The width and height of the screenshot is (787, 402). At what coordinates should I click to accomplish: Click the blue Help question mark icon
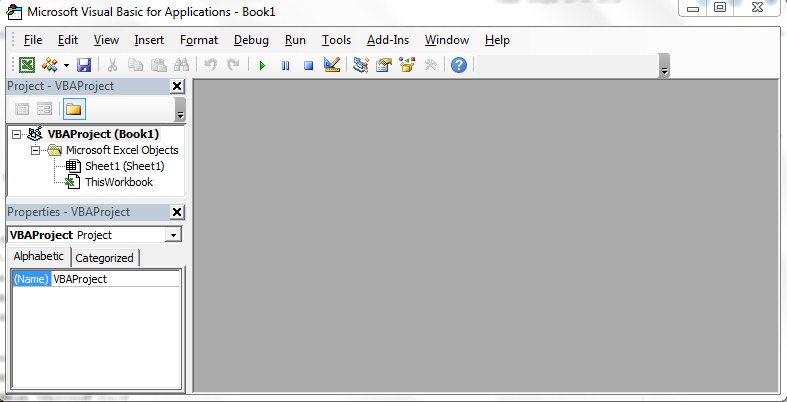tap(459, 65)
